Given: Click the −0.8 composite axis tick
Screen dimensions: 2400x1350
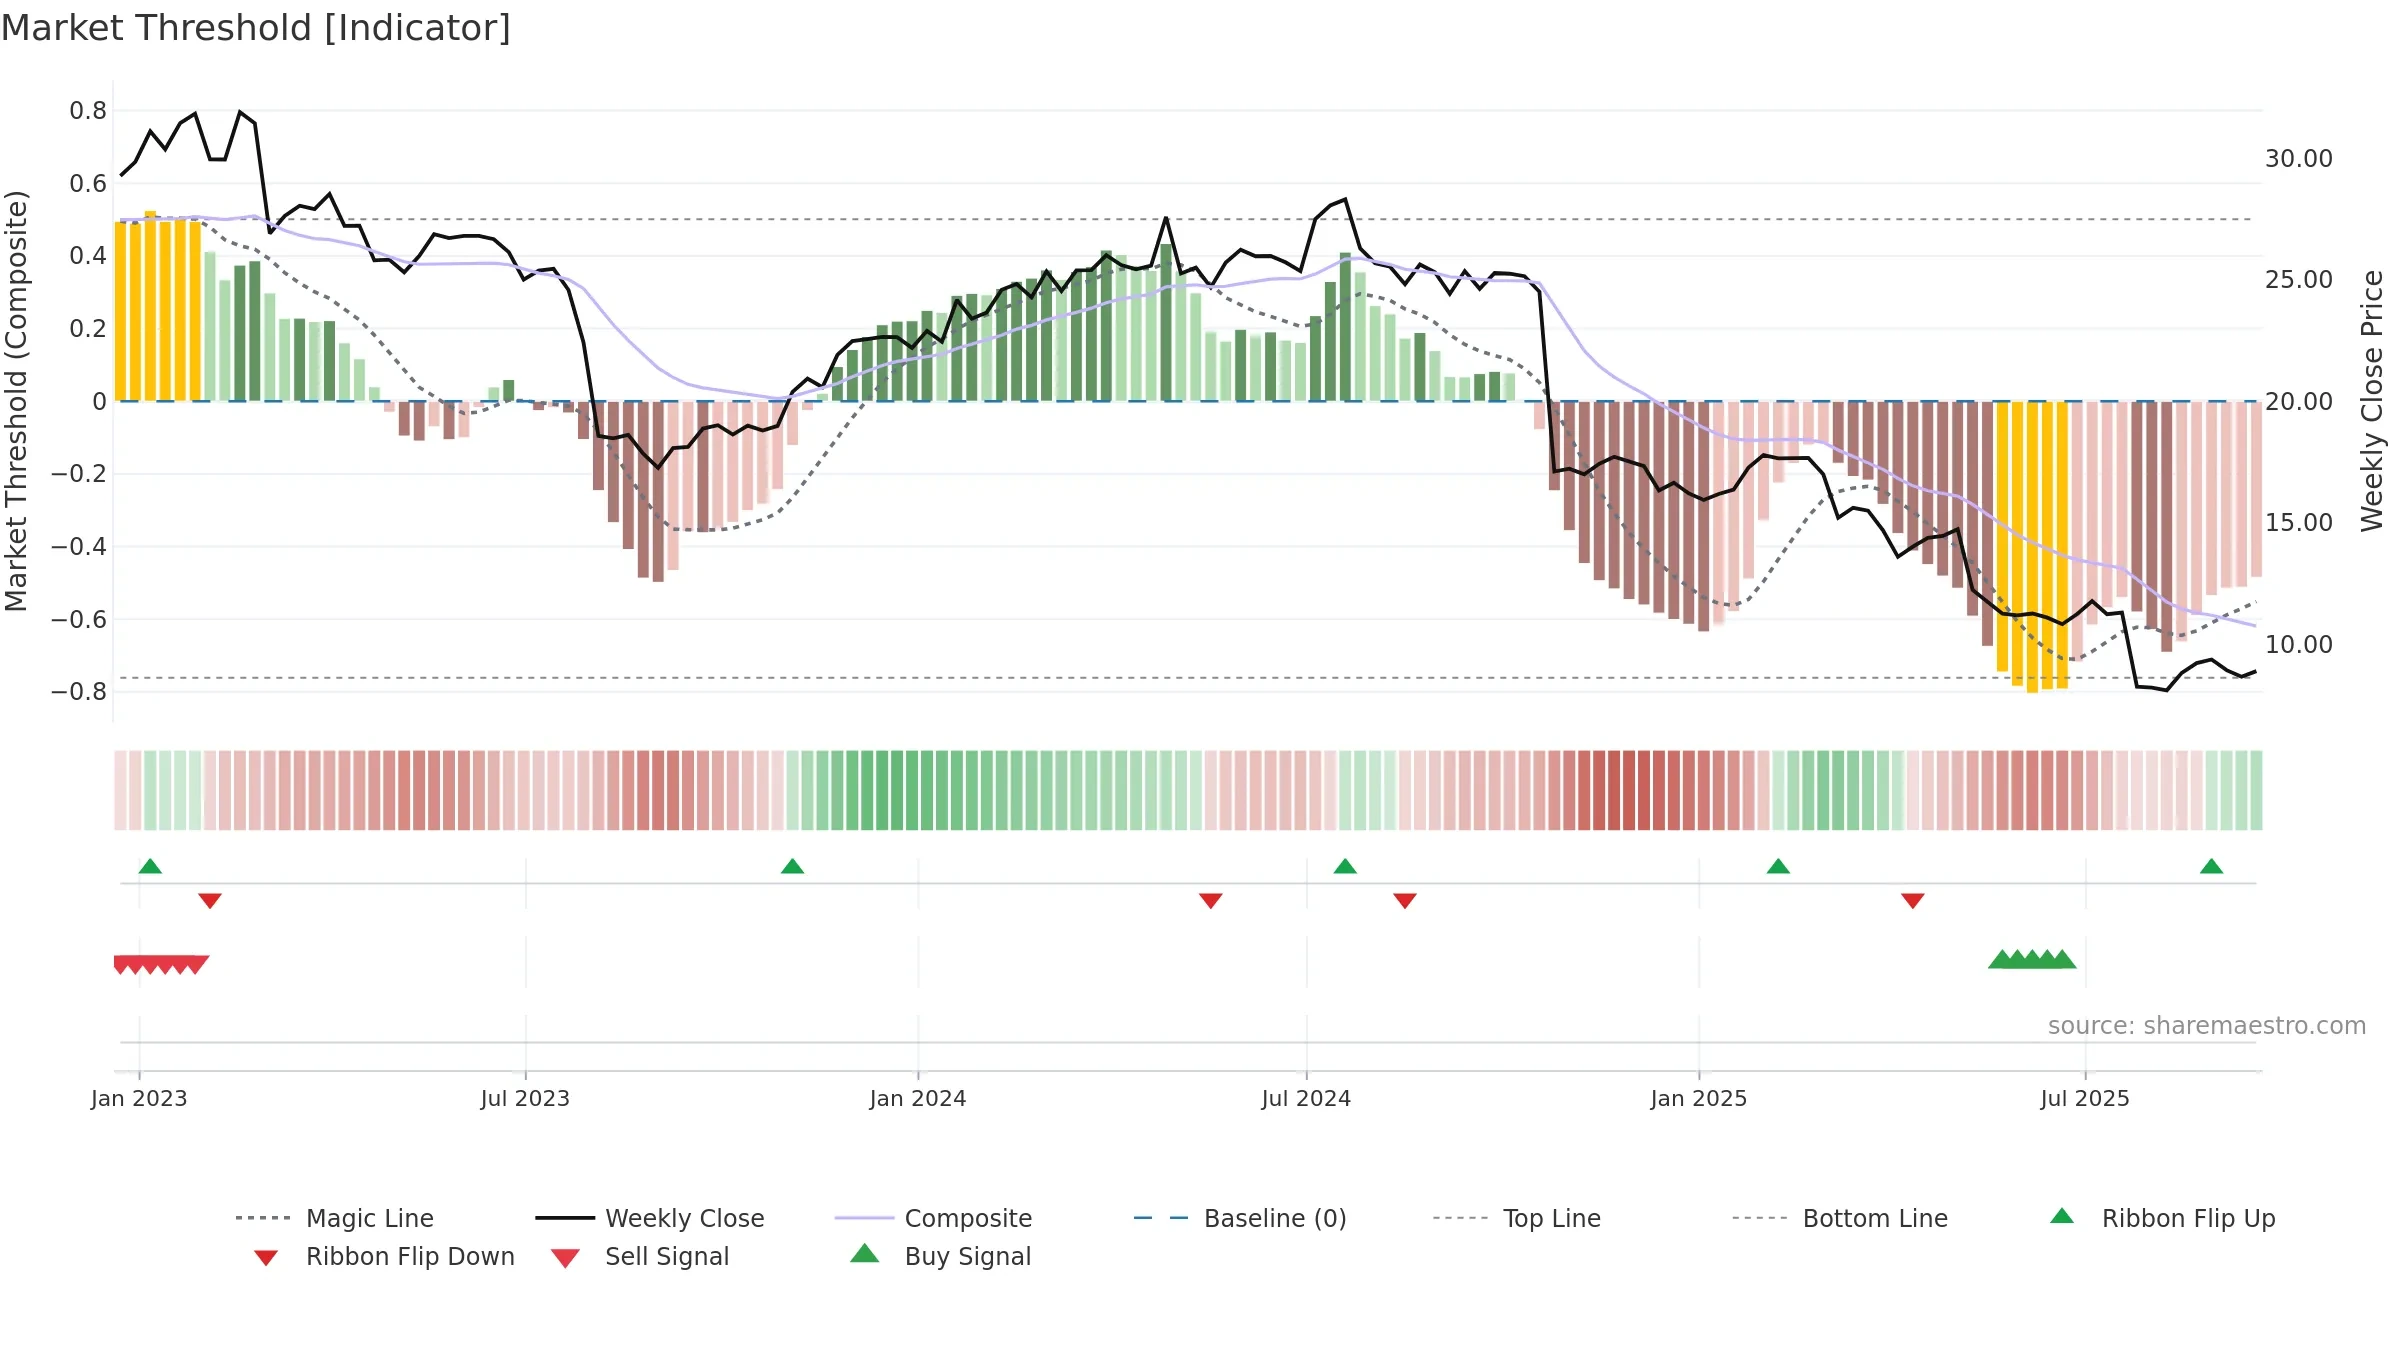Looking at the screenshot, I should click(x=79, y=691).
